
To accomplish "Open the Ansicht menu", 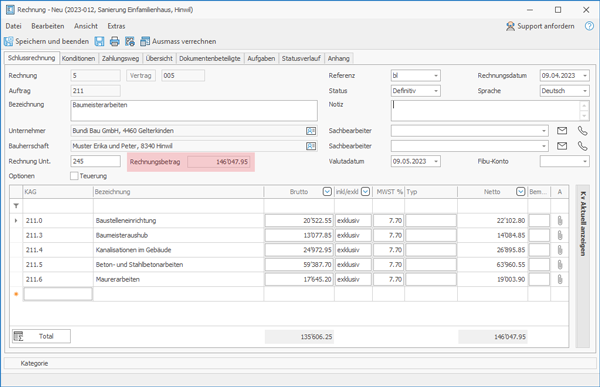I will click(86, 26).
